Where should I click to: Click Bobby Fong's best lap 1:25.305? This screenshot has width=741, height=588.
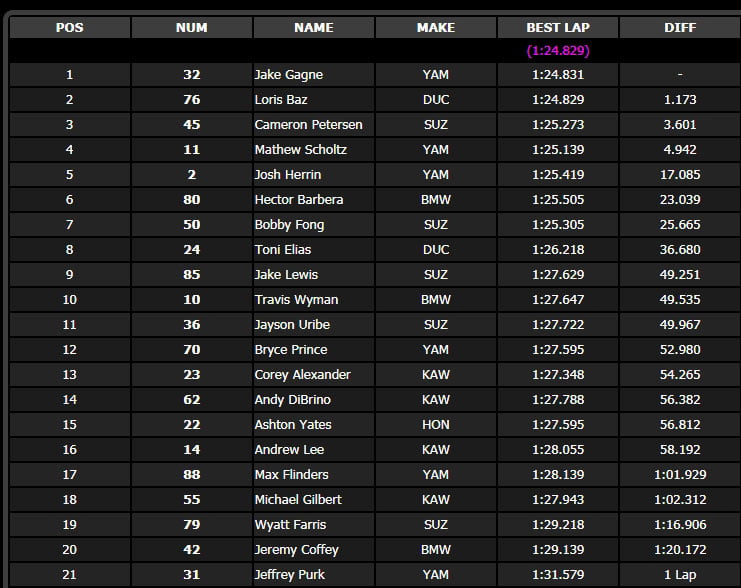[558, 225]
